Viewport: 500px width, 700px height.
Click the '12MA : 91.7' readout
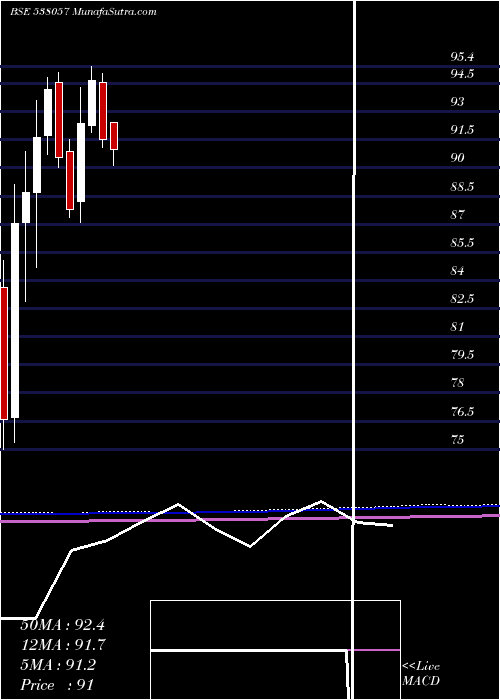point(63,645)
